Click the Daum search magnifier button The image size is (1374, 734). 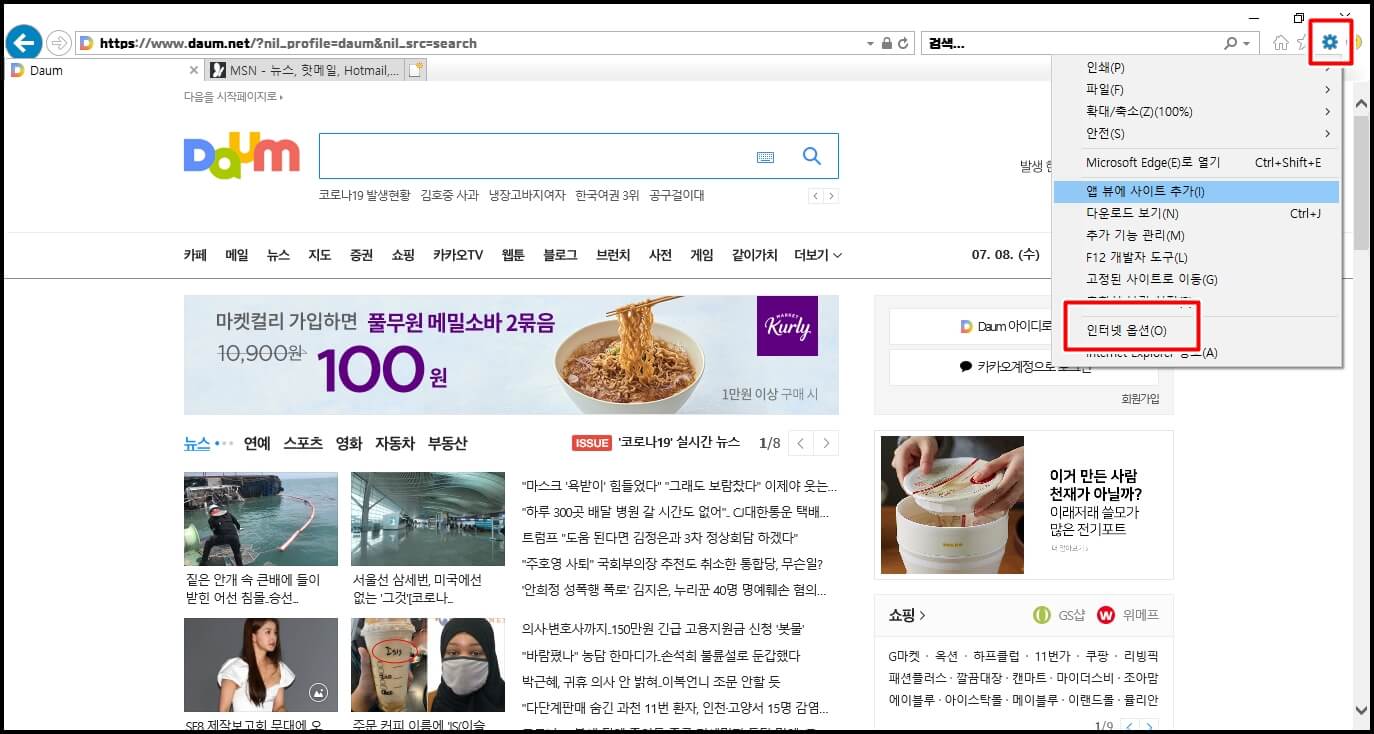tap(812, 156)
